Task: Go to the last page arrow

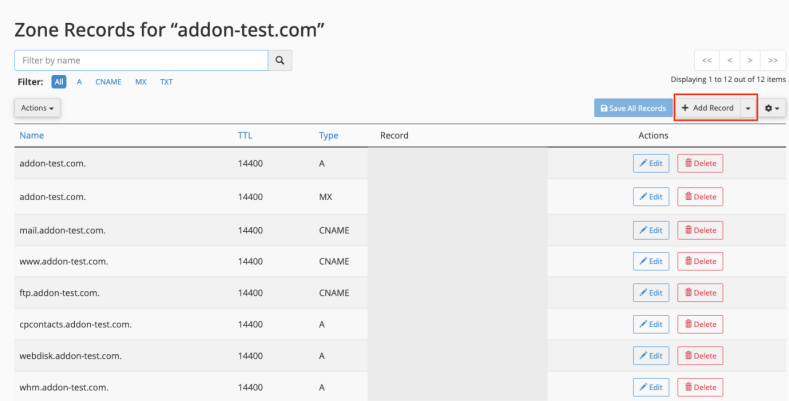Action: [x=772, y=61]
